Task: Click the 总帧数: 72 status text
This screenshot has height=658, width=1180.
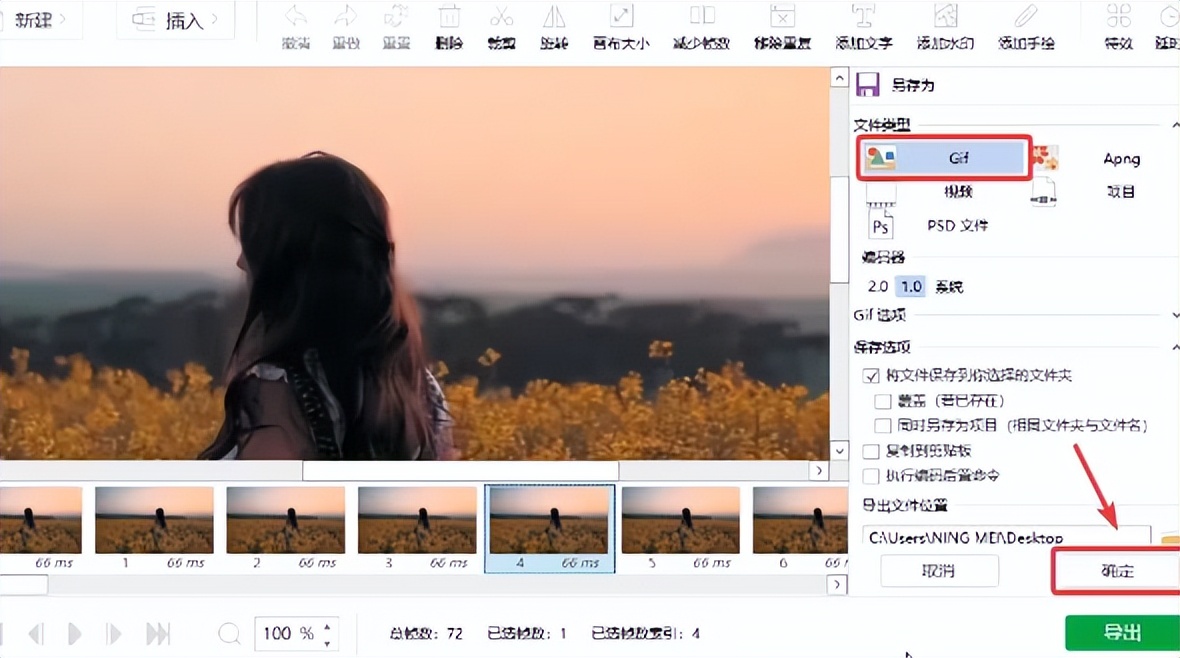Action: coord(426,634)
